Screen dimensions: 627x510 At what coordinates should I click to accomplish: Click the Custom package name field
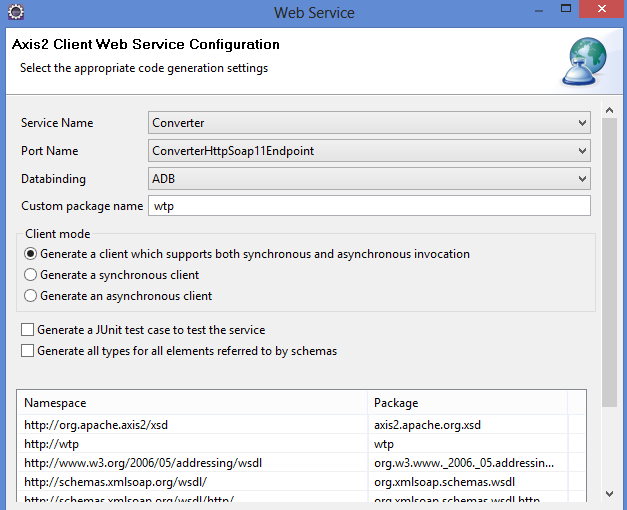369,206
